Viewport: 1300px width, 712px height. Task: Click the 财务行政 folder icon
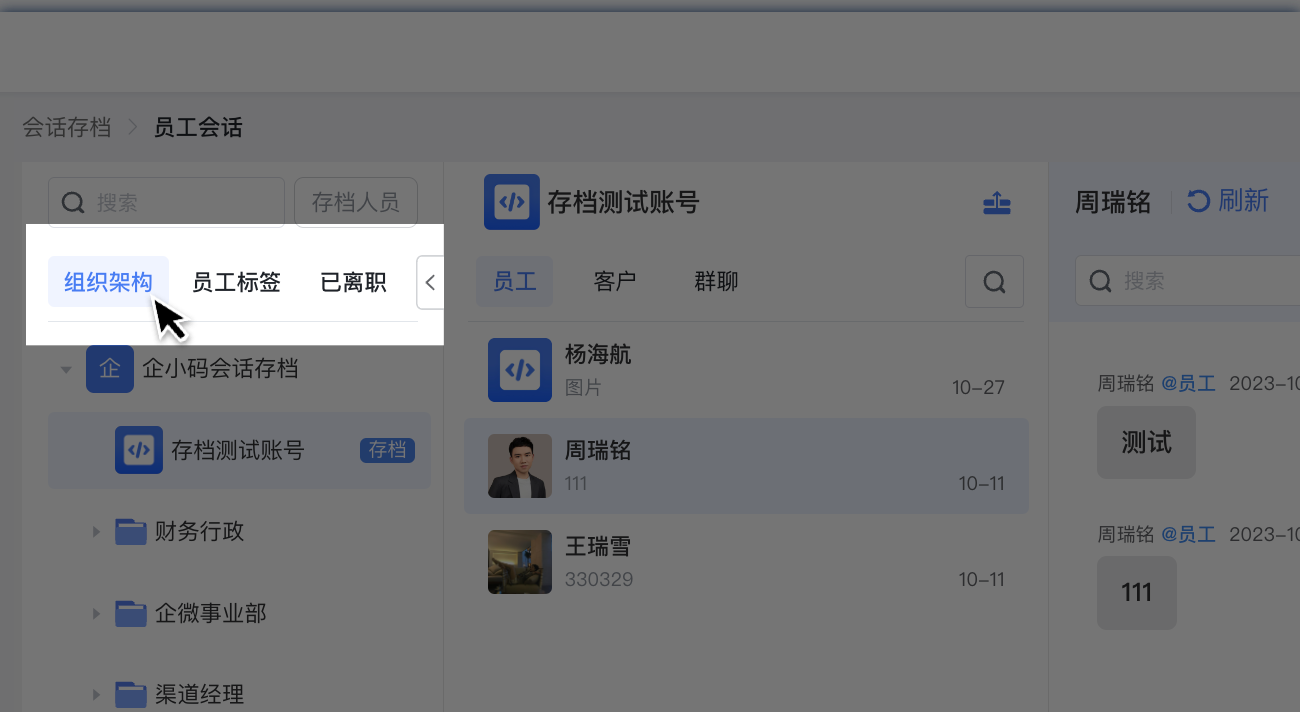(131, 531)
